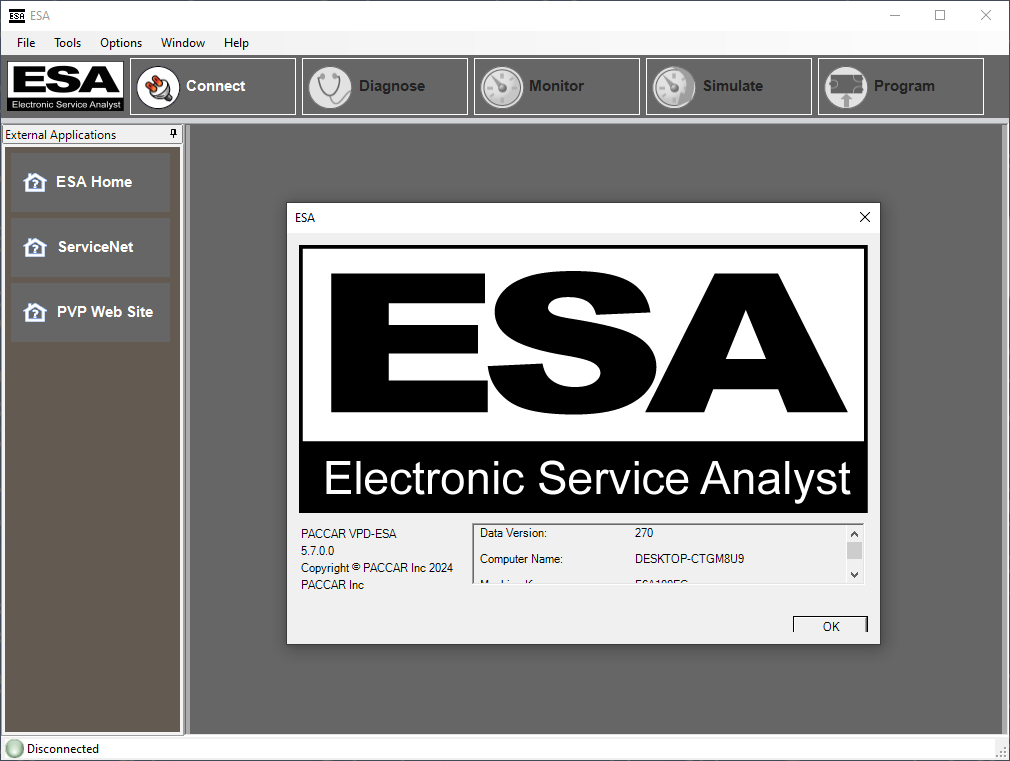Open the PVP Web Site link
The width and height of the screenshot is (1010, 761).
tap(91, 313)
